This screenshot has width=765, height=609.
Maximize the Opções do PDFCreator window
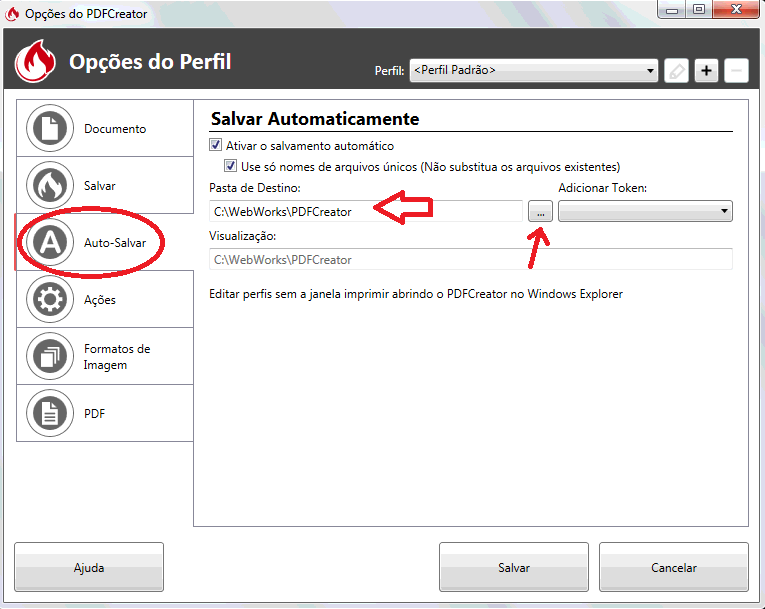pos(699,10)
